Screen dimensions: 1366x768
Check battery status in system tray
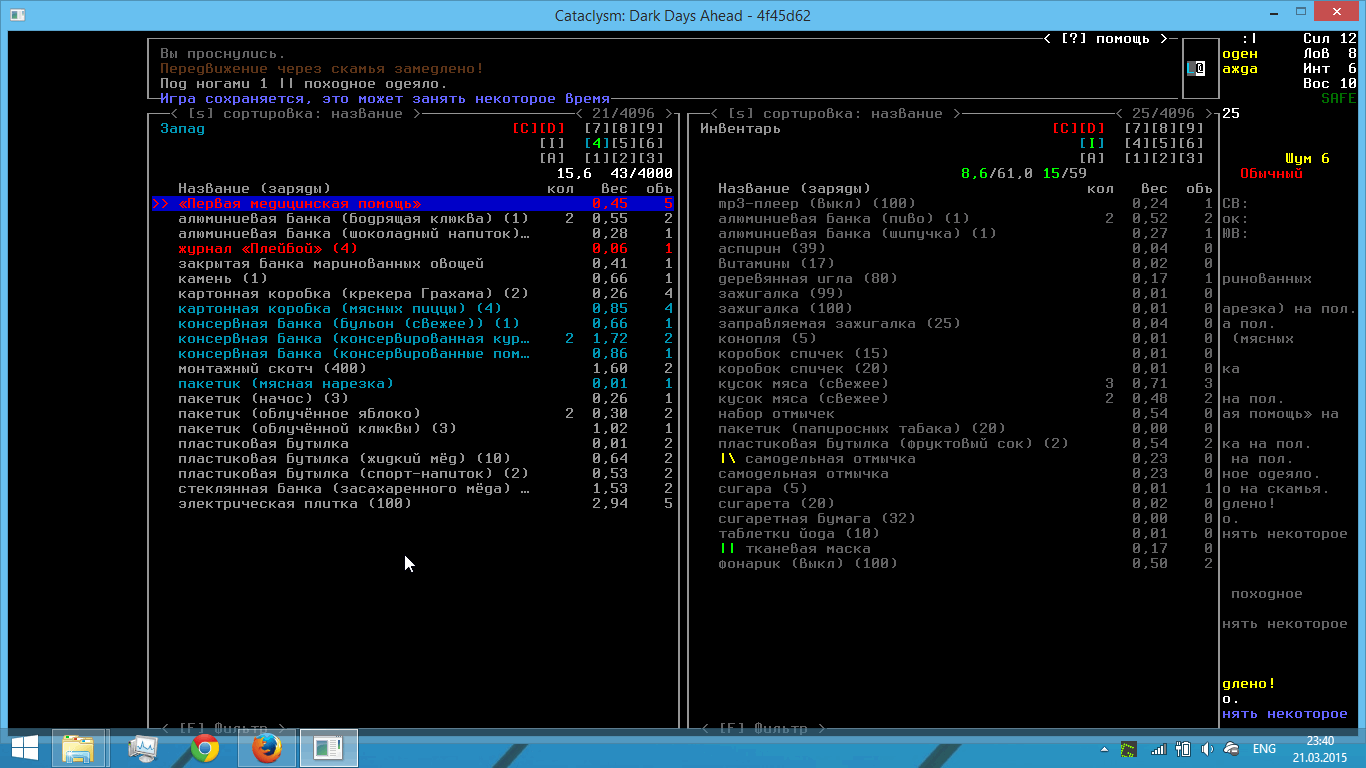click(1183, 749)
